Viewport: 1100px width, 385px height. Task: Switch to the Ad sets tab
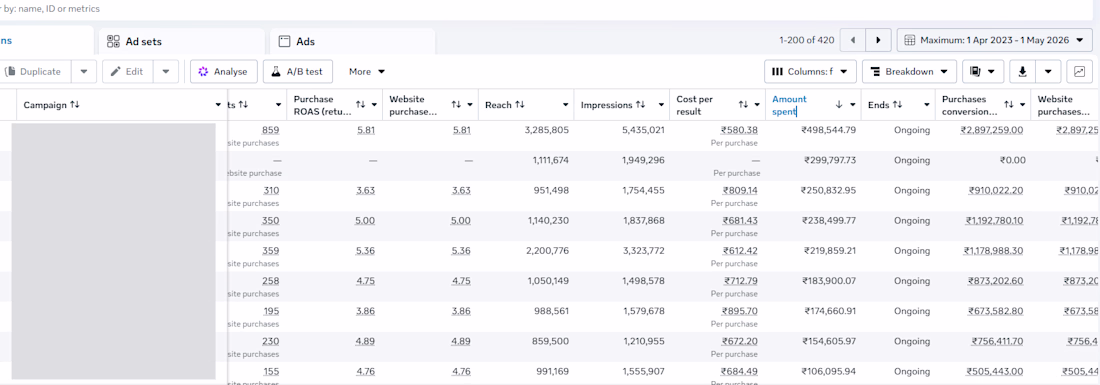pos(182,41)
